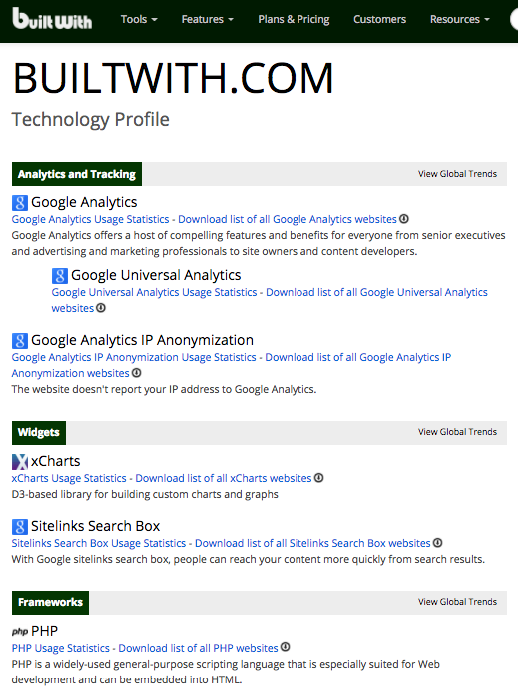The width and height of the screenshot is (518, 699).
Task: Click the xCharts logo icon
Action: [x=20, y=462]
